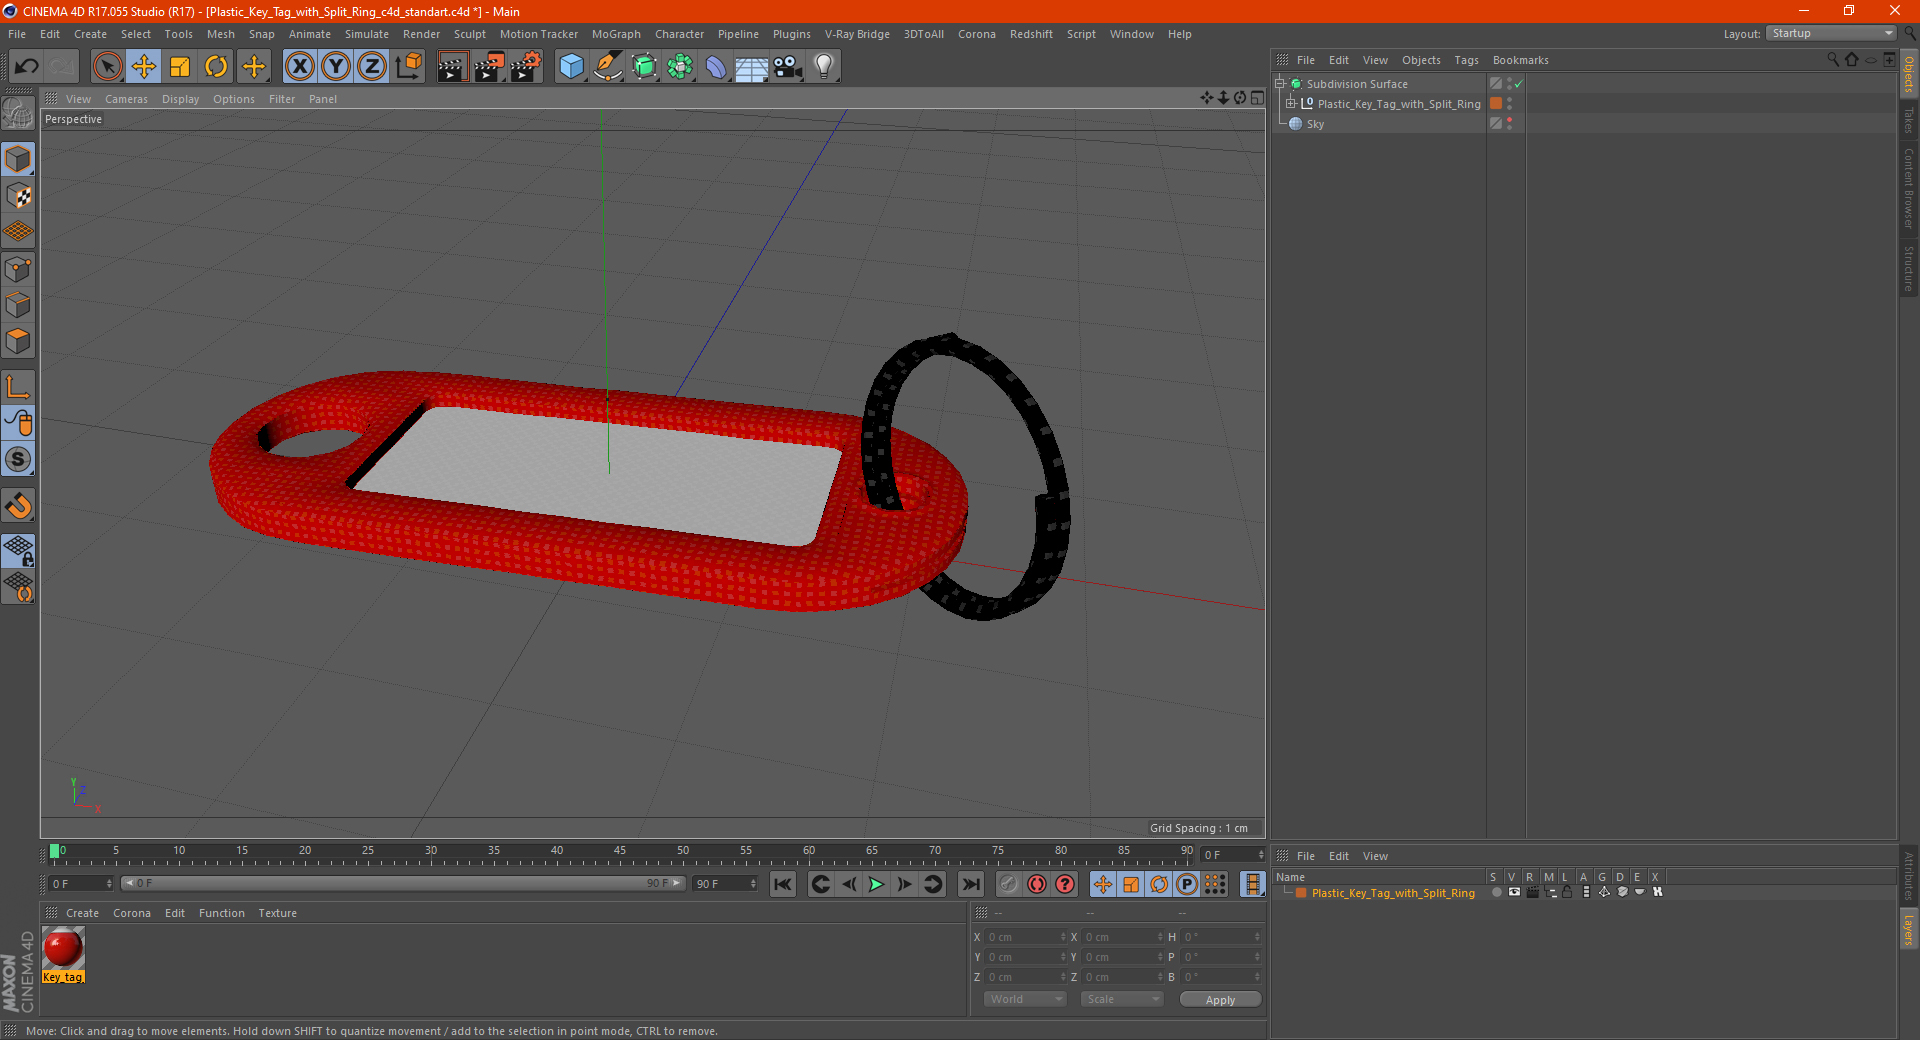The height and width of the screenshot is (1040, 1920).
Task: Toggle Rotation keyframe recording
Action: (1159, 884)
